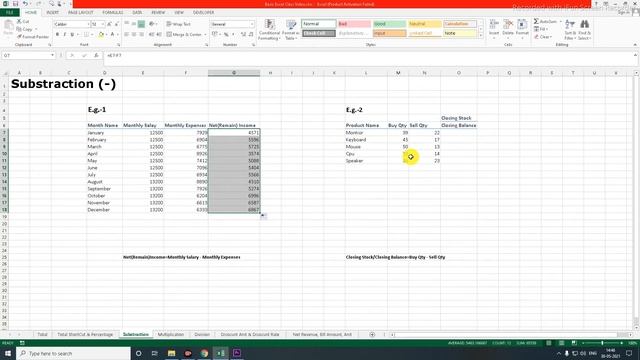Click the zoom slider in status bar
The height and width of the screenshot is (360, 640).
602,343
